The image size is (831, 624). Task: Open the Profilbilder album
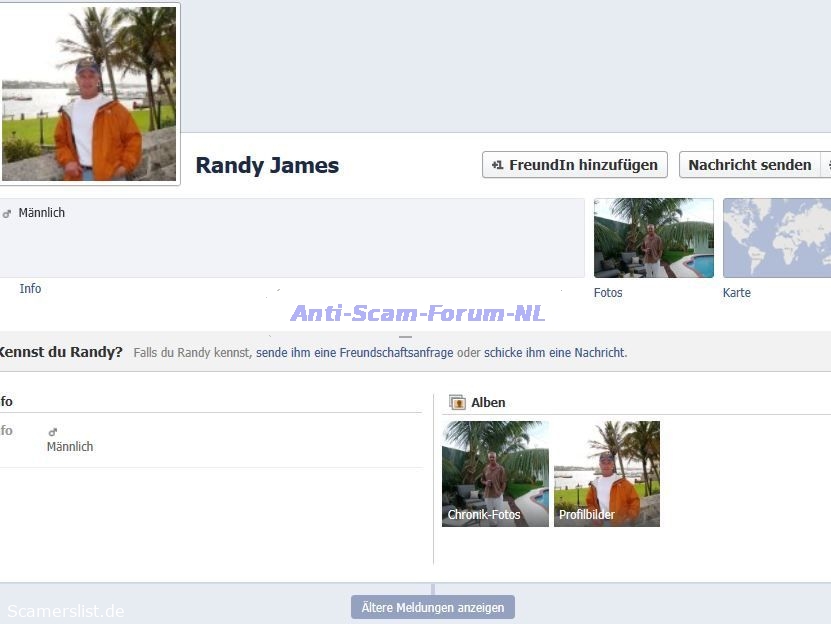pos(607,474)
